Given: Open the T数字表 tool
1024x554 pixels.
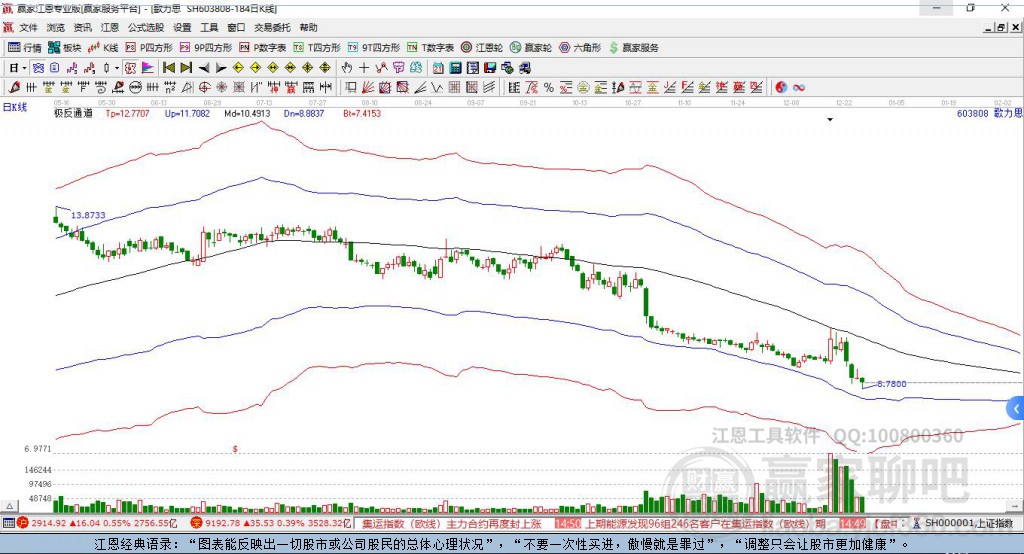Looking at the screenshot, I should [x=430, y=48].
